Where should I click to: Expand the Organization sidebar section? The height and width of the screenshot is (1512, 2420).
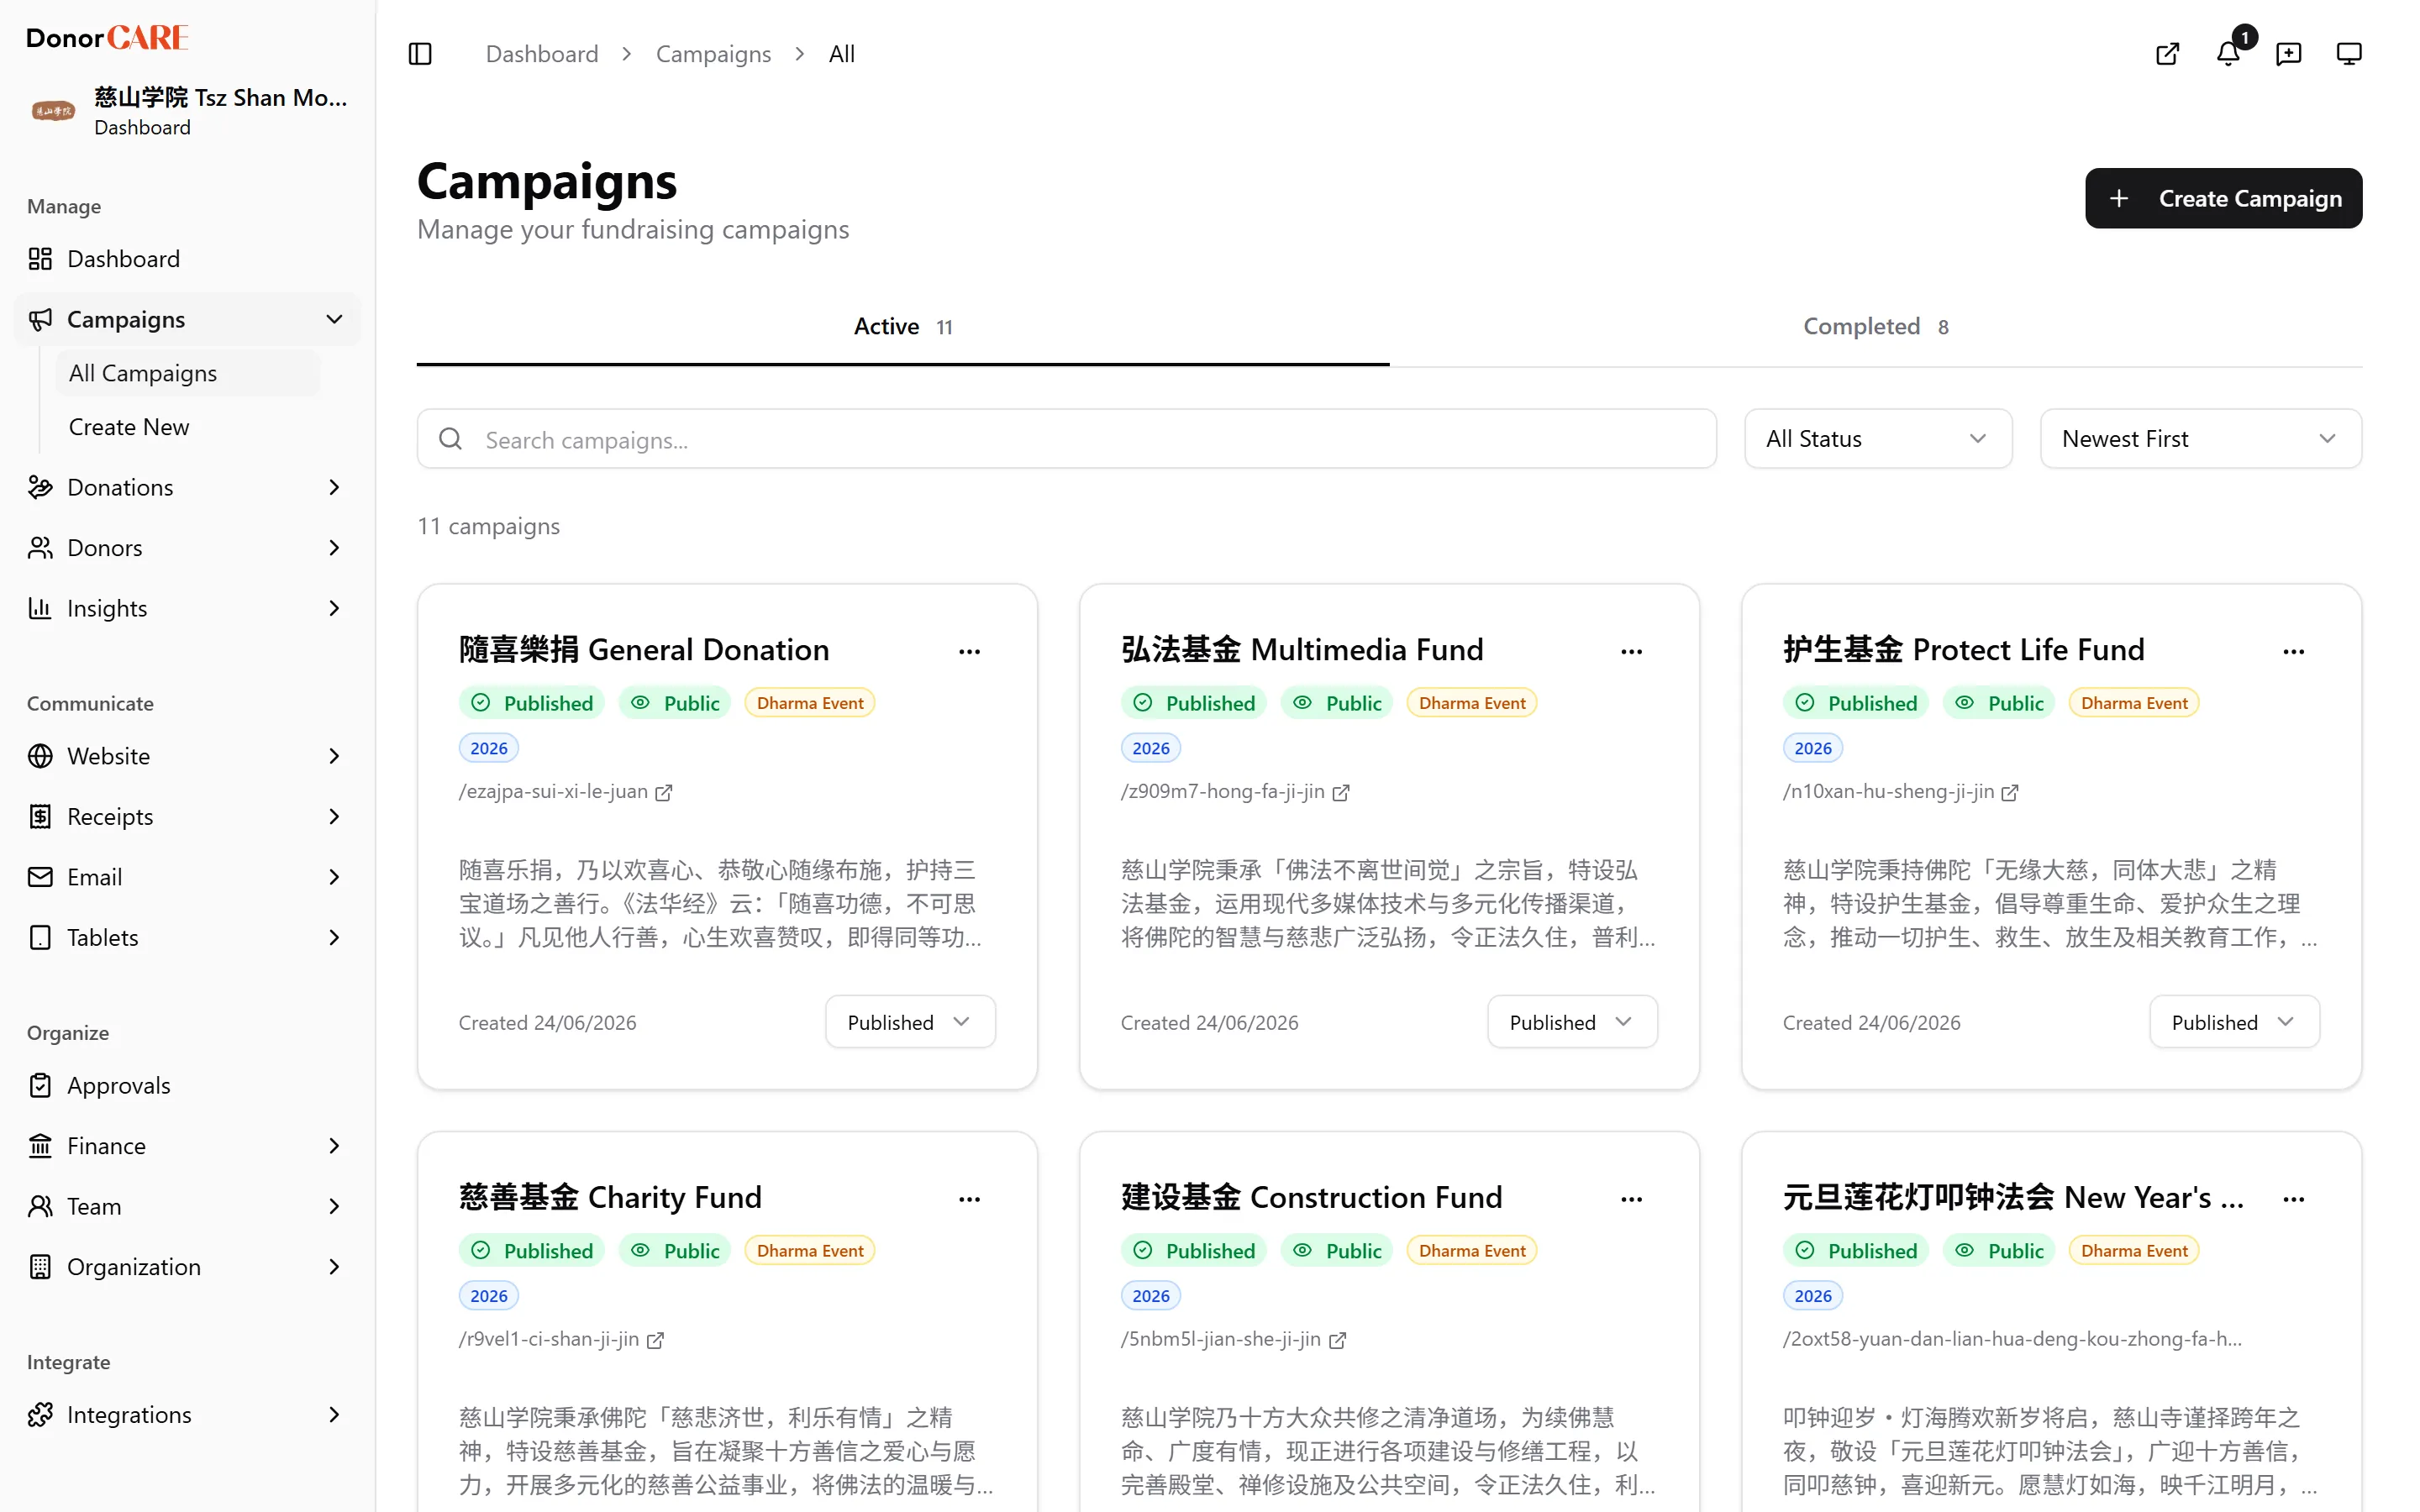pos(334,1267)
